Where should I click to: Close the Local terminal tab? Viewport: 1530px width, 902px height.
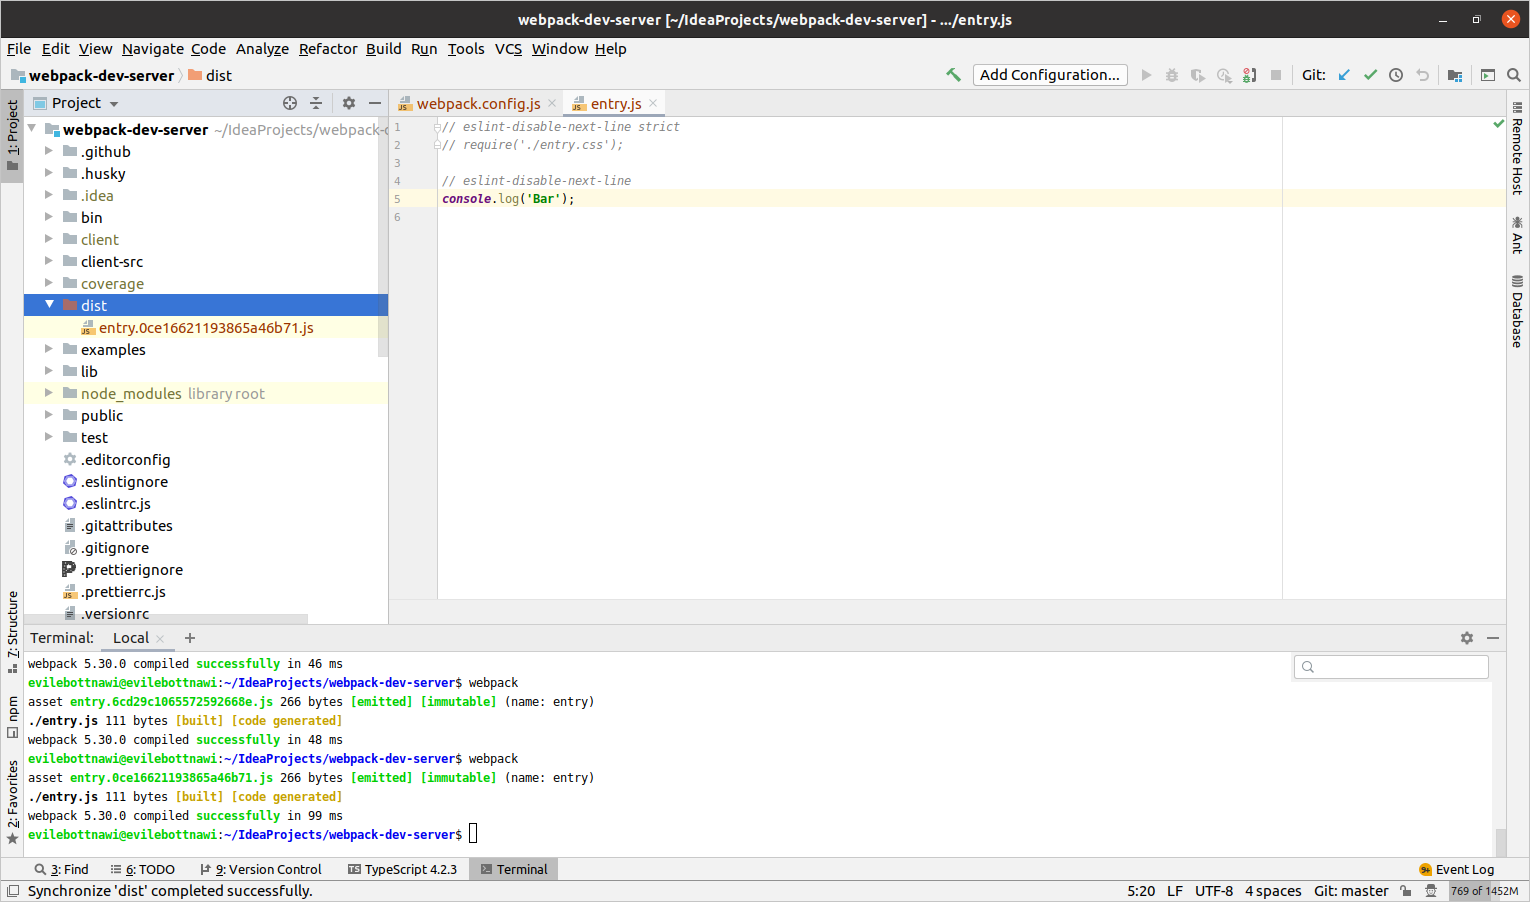click(x=160, y=639)
